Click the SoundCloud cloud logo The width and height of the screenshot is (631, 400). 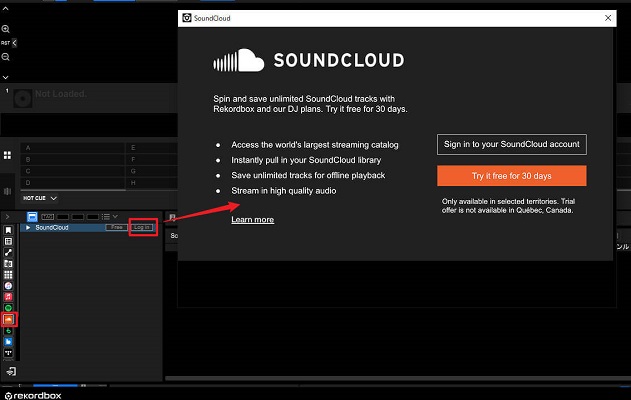pos(239,60)
